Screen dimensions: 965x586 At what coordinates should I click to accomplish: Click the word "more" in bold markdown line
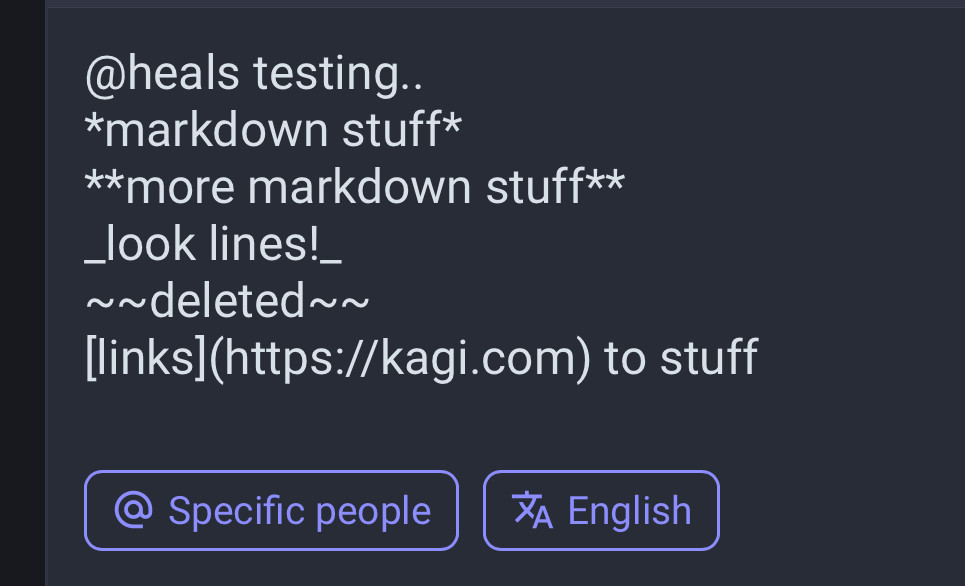[x=180, y=187]
